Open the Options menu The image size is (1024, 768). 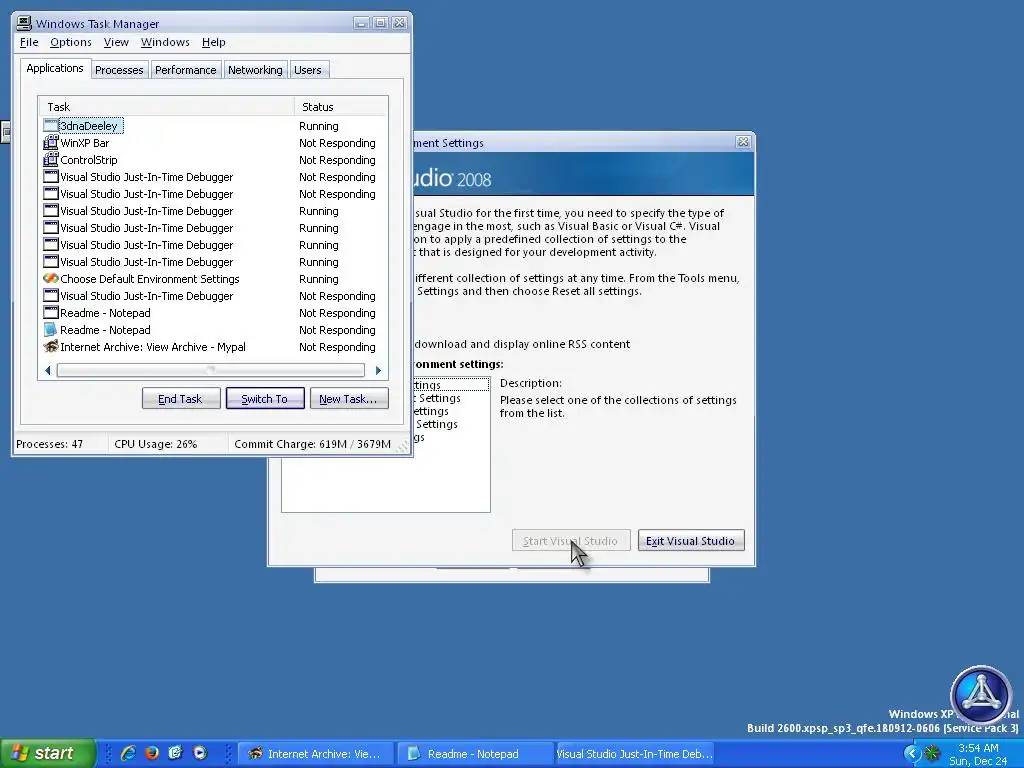[x=71, y=42]
